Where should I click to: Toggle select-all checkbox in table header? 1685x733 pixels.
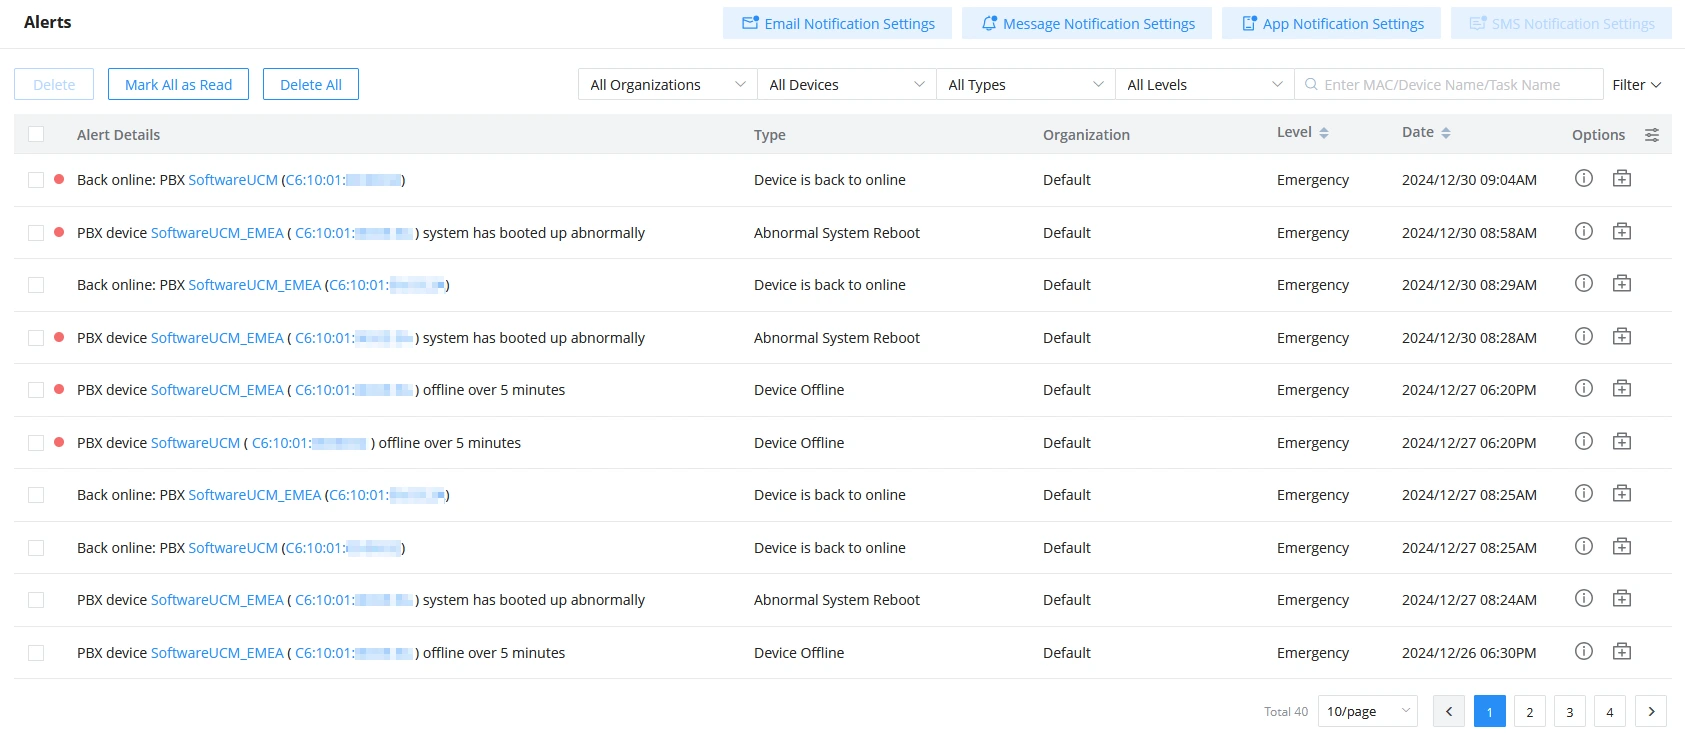tap(36, 134)
